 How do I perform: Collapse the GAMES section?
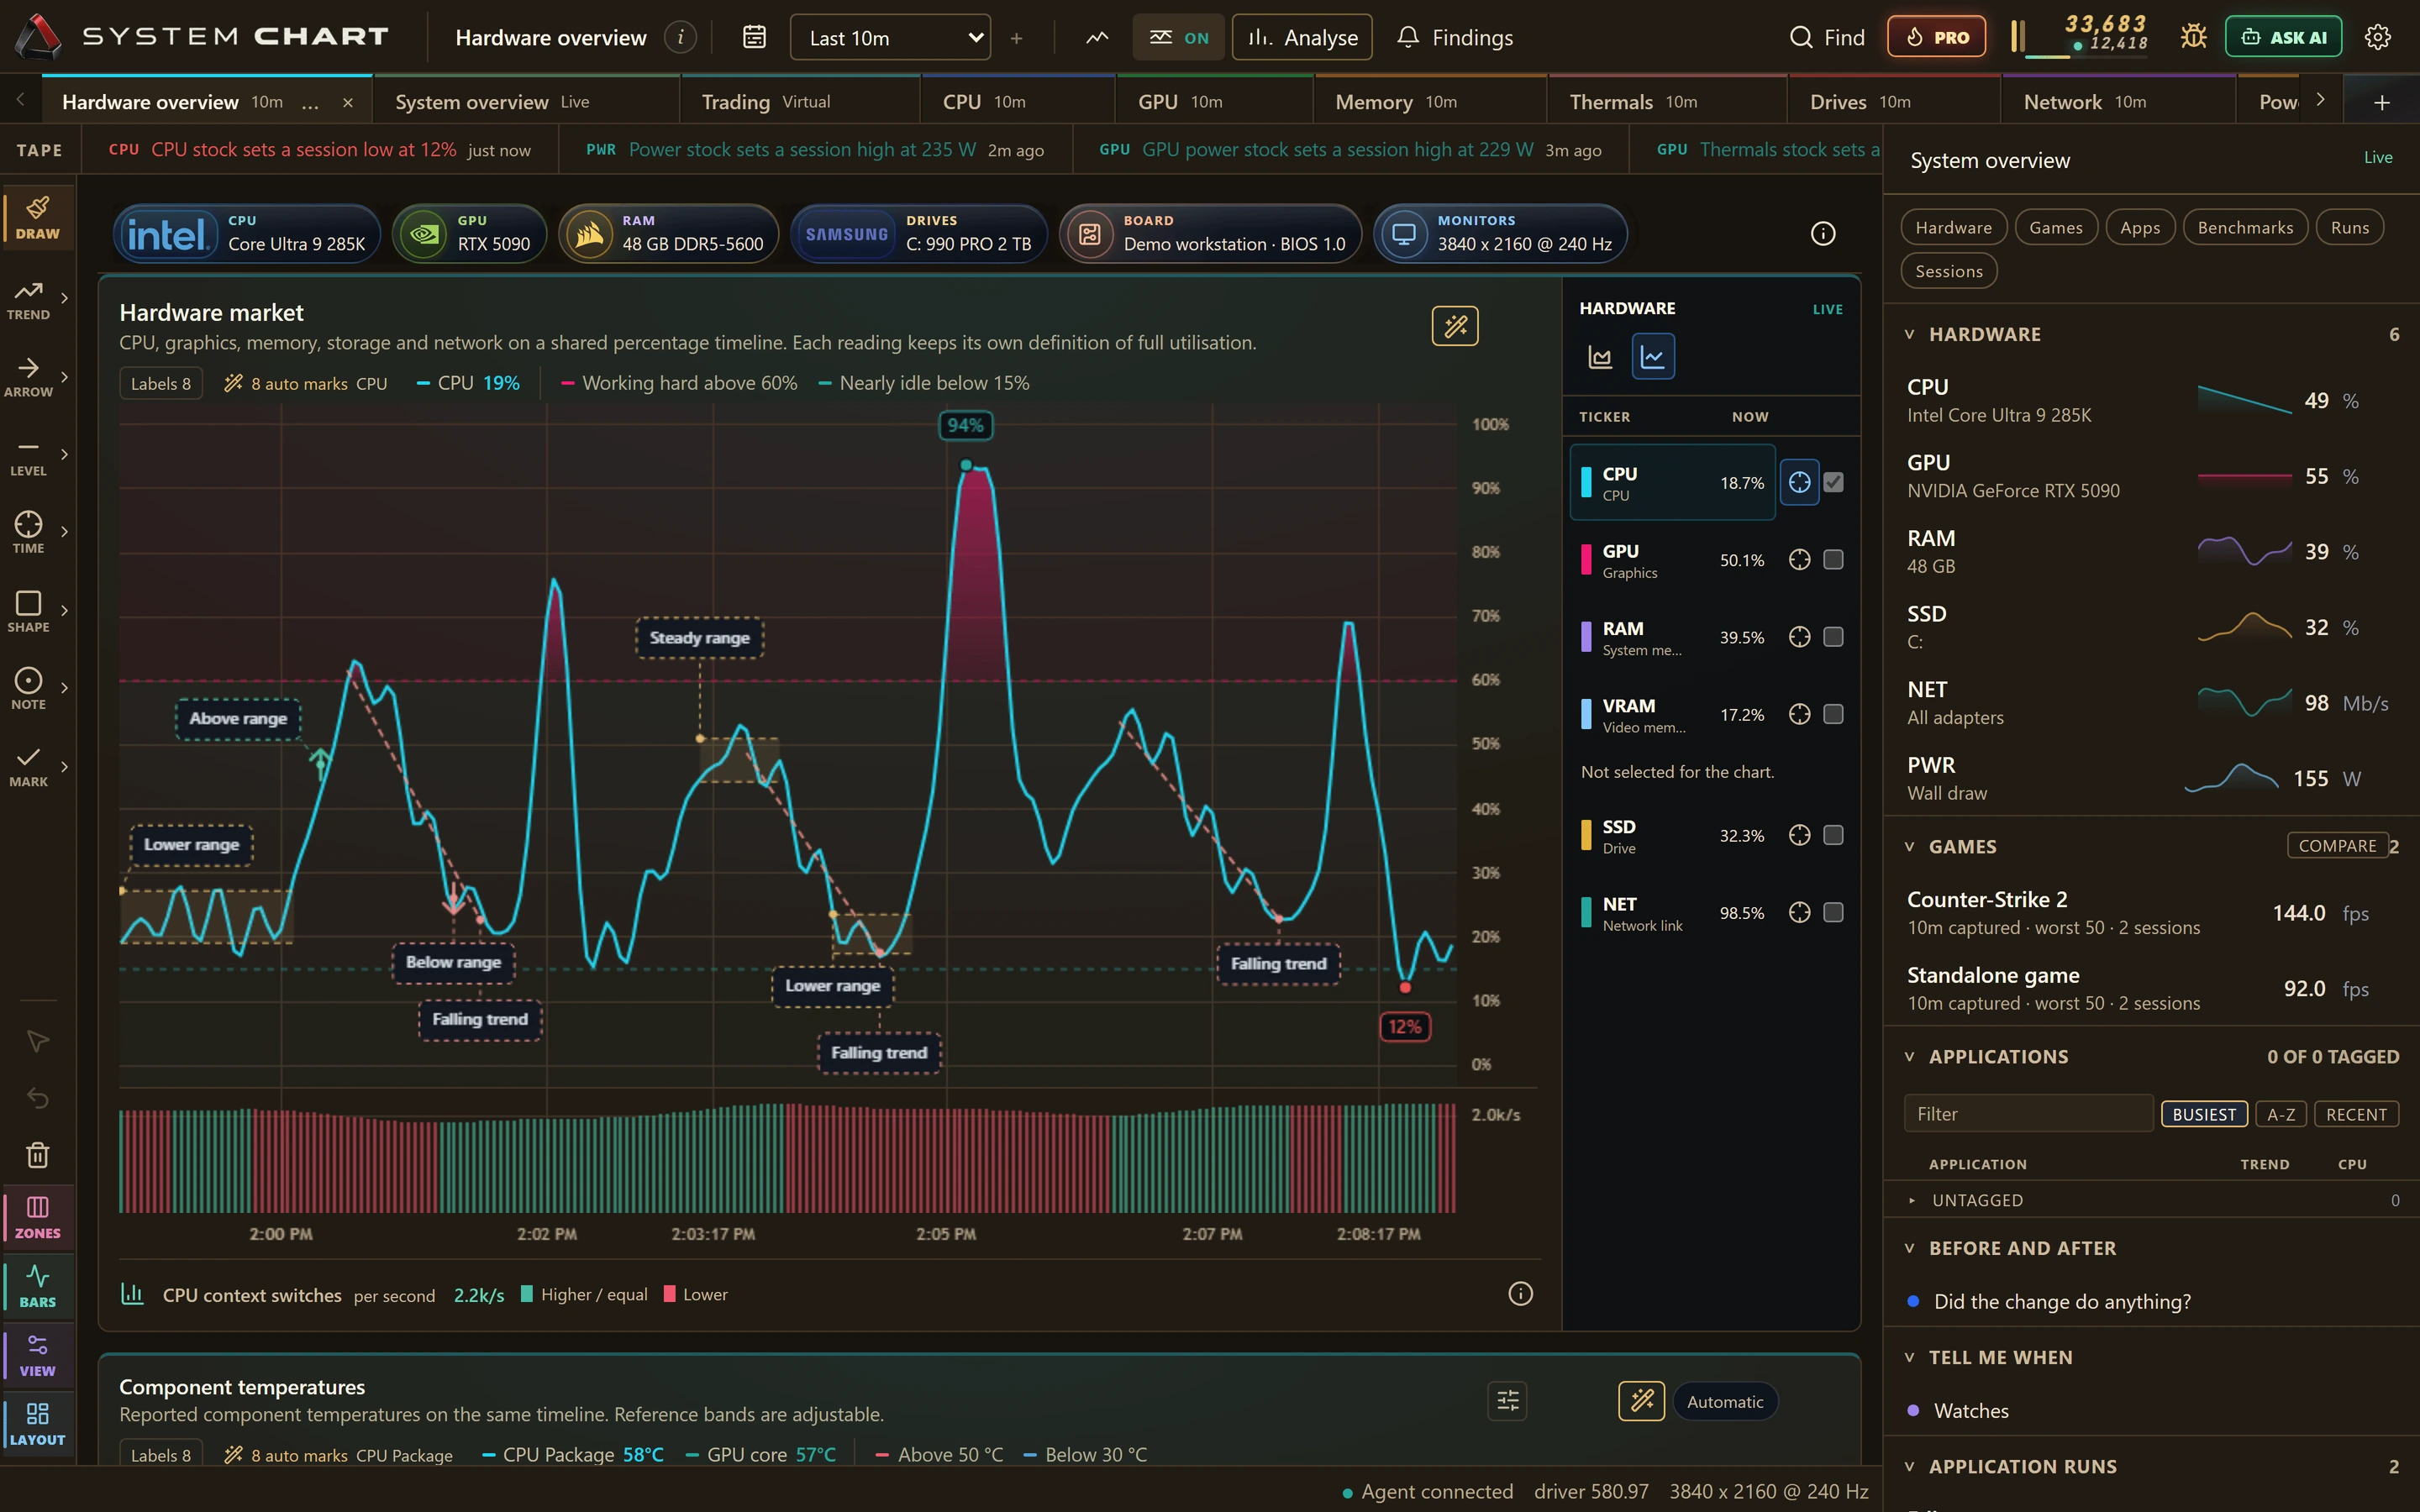[x=1909, y=846]
